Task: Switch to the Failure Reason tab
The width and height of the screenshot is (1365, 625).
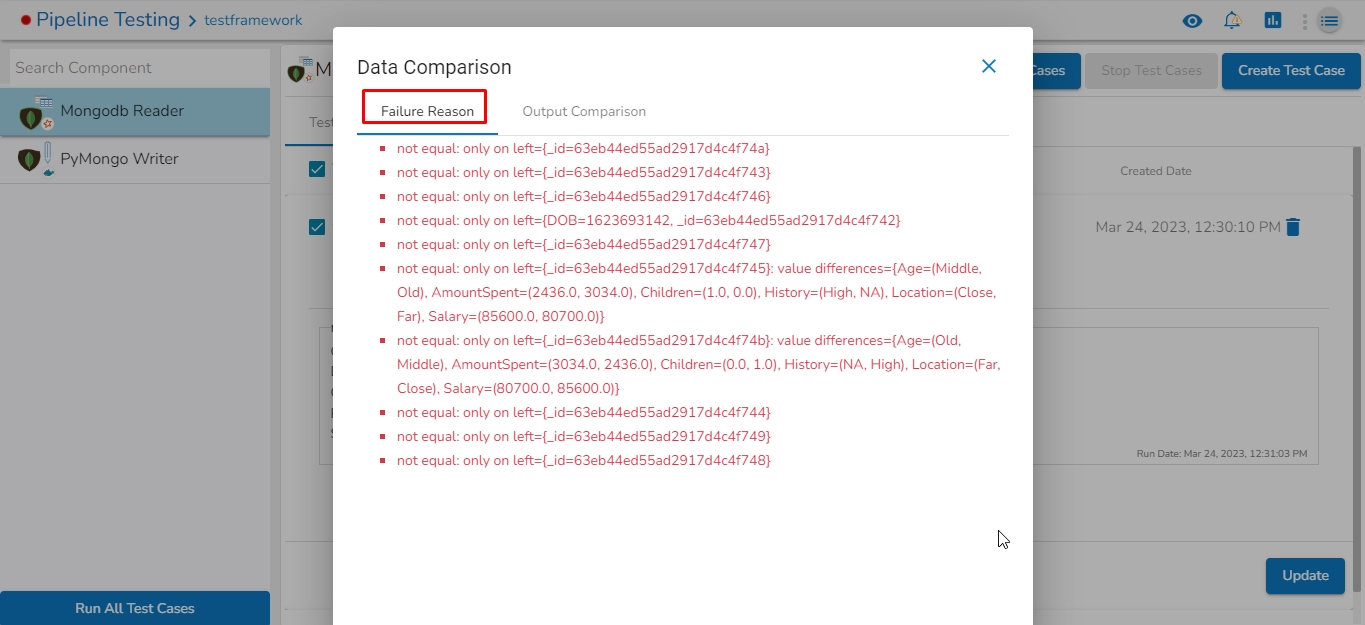Action: (427, 111)
